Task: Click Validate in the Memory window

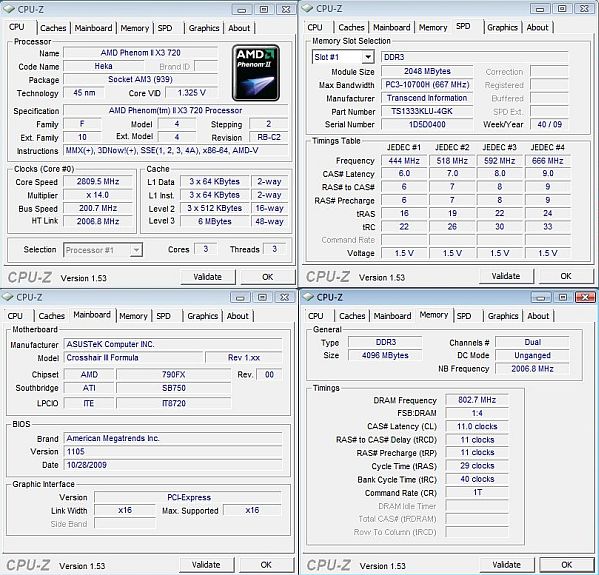Action: pos(506,564)
